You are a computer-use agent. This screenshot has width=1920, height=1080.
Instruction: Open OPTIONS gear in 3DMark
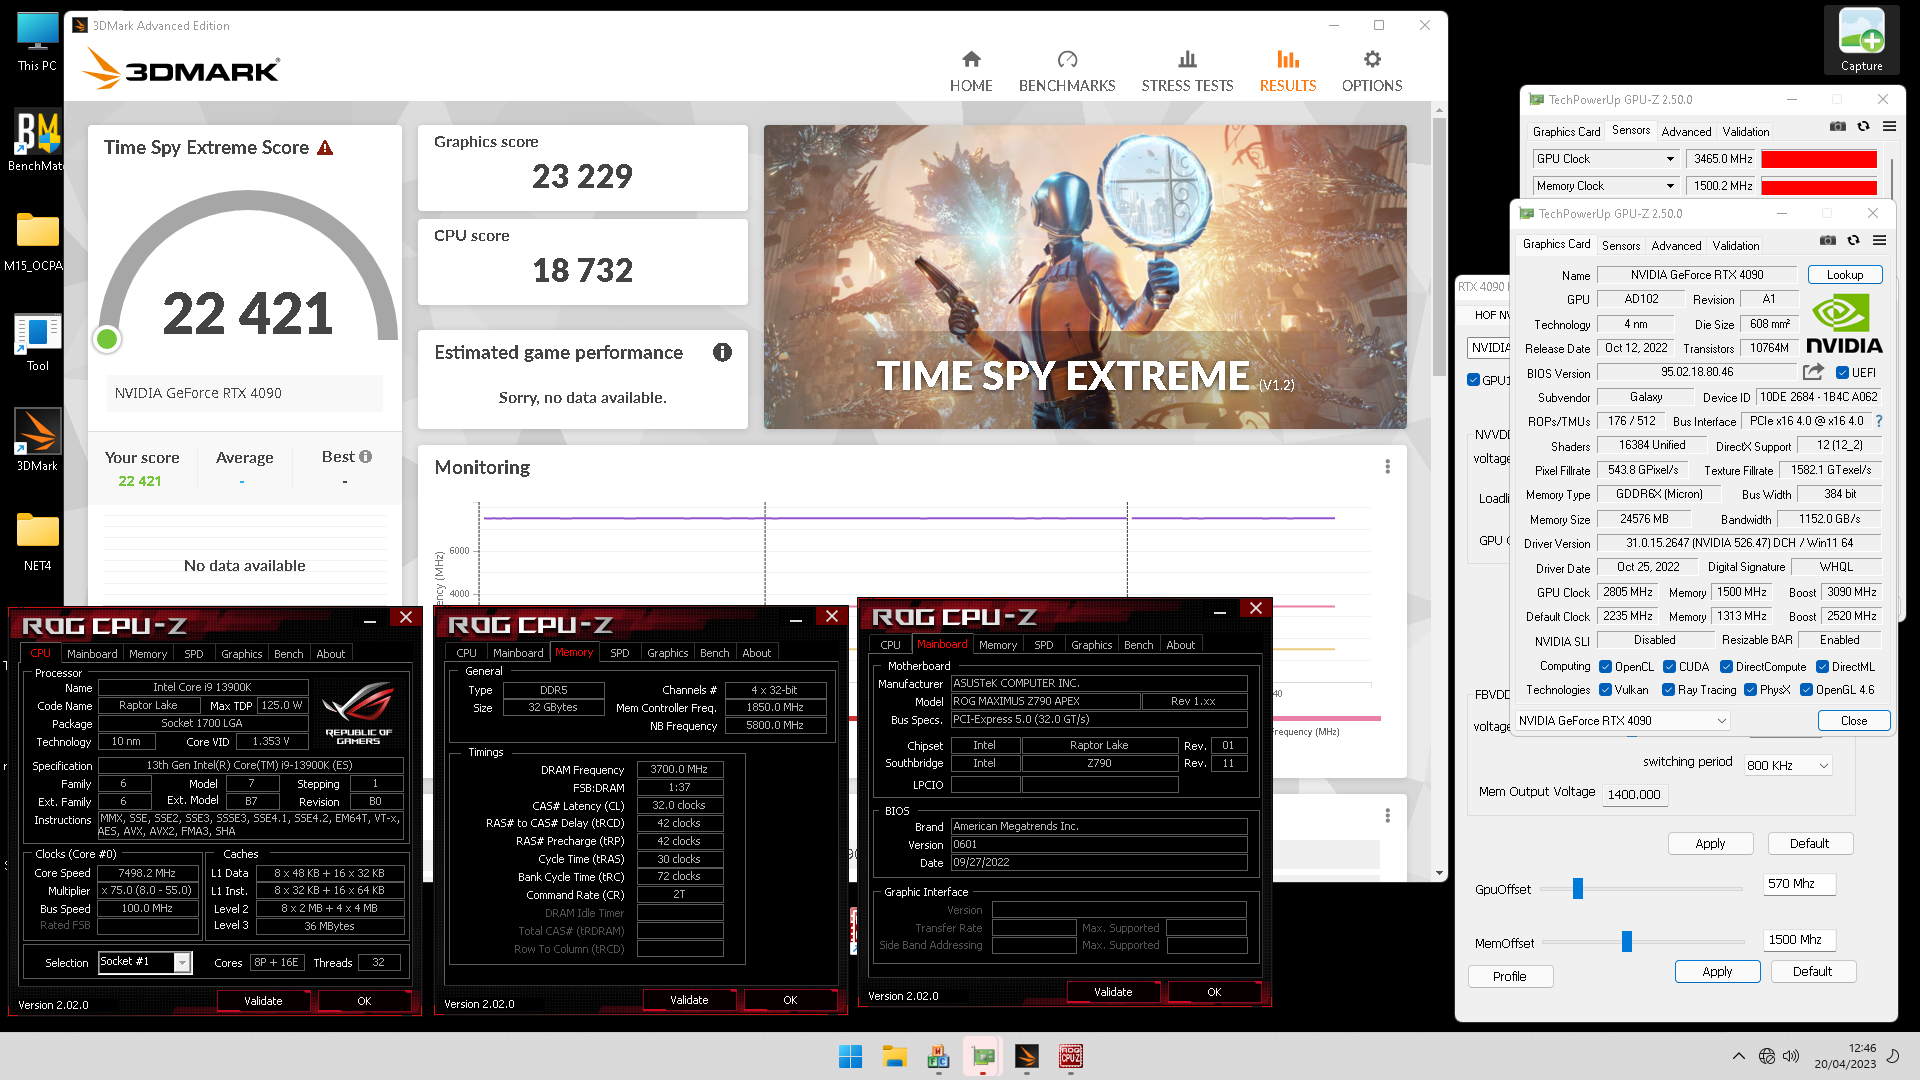tap(1371, 71)
